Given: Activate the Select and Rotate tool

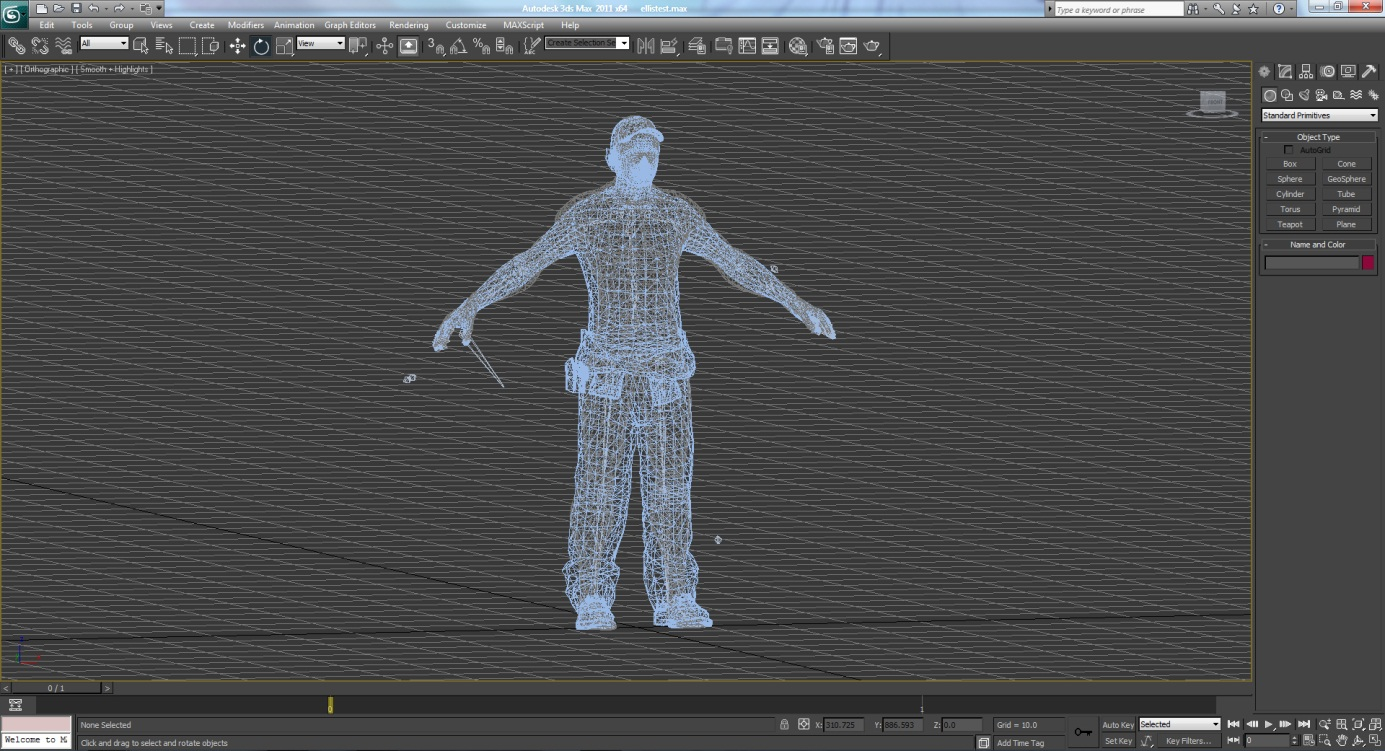Looking at the screenshot, I should pos(261,46).
